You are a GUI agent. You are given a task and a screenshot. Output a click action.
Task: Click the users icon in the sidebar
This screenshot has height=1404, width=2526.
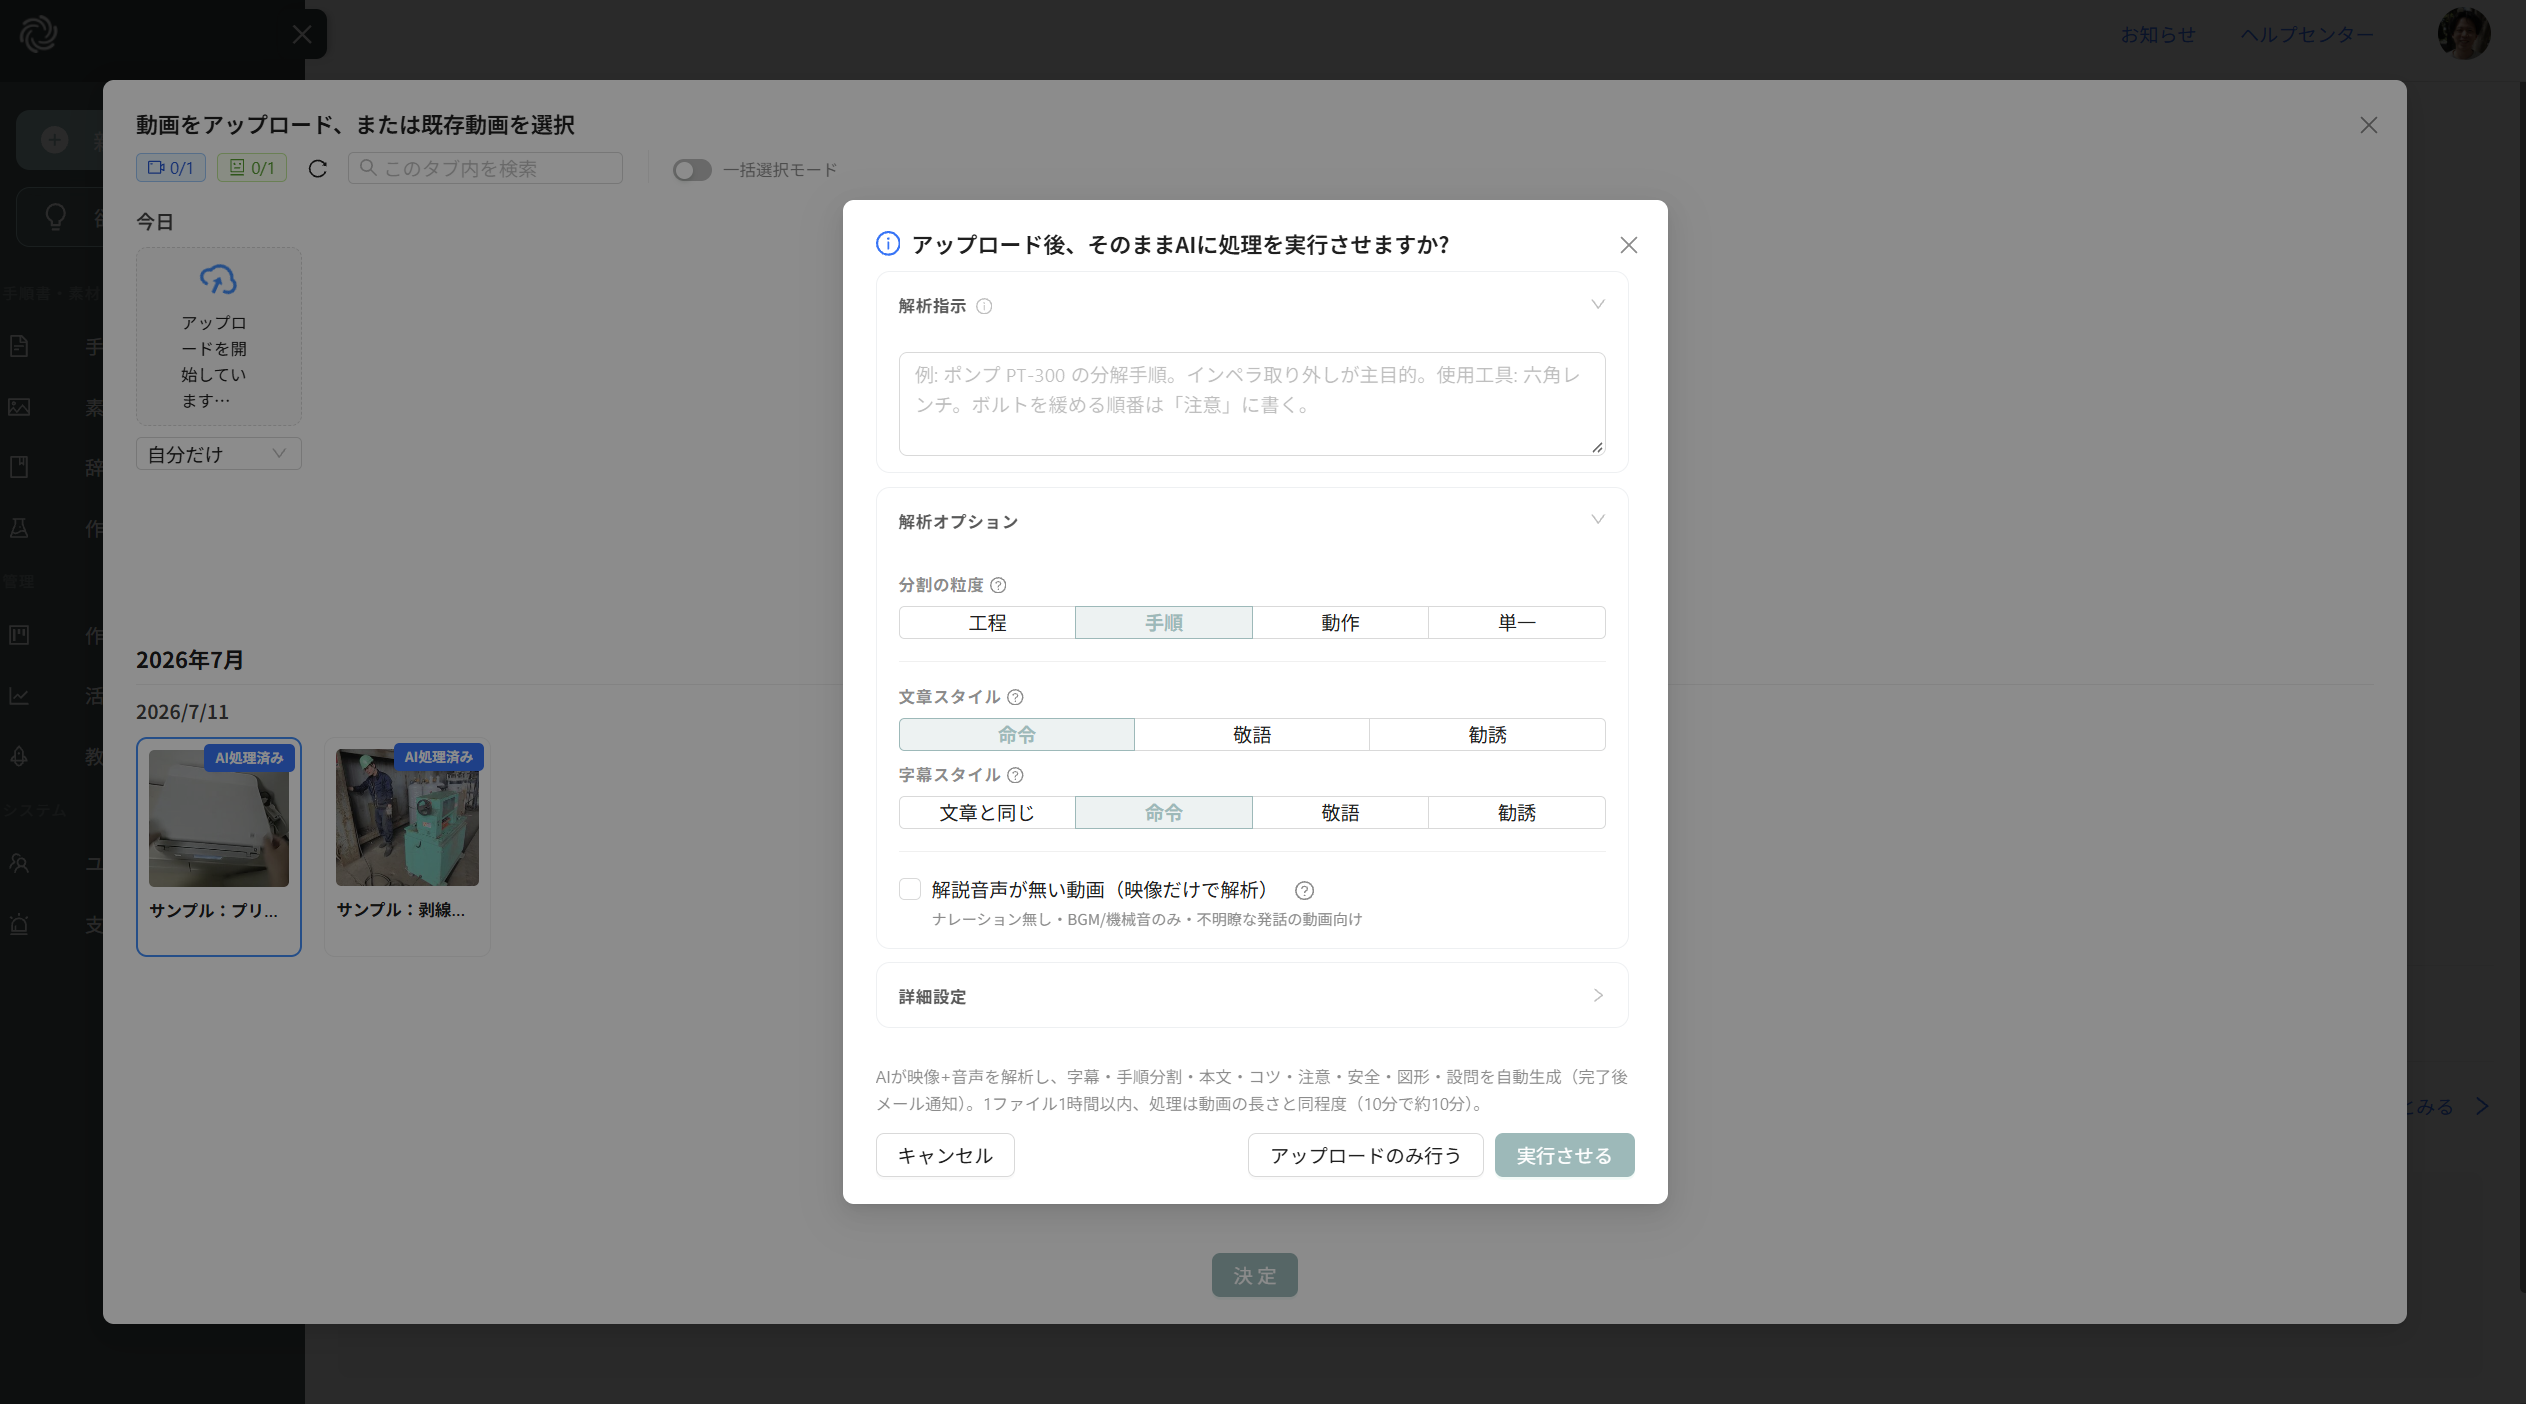pos(19,863)
